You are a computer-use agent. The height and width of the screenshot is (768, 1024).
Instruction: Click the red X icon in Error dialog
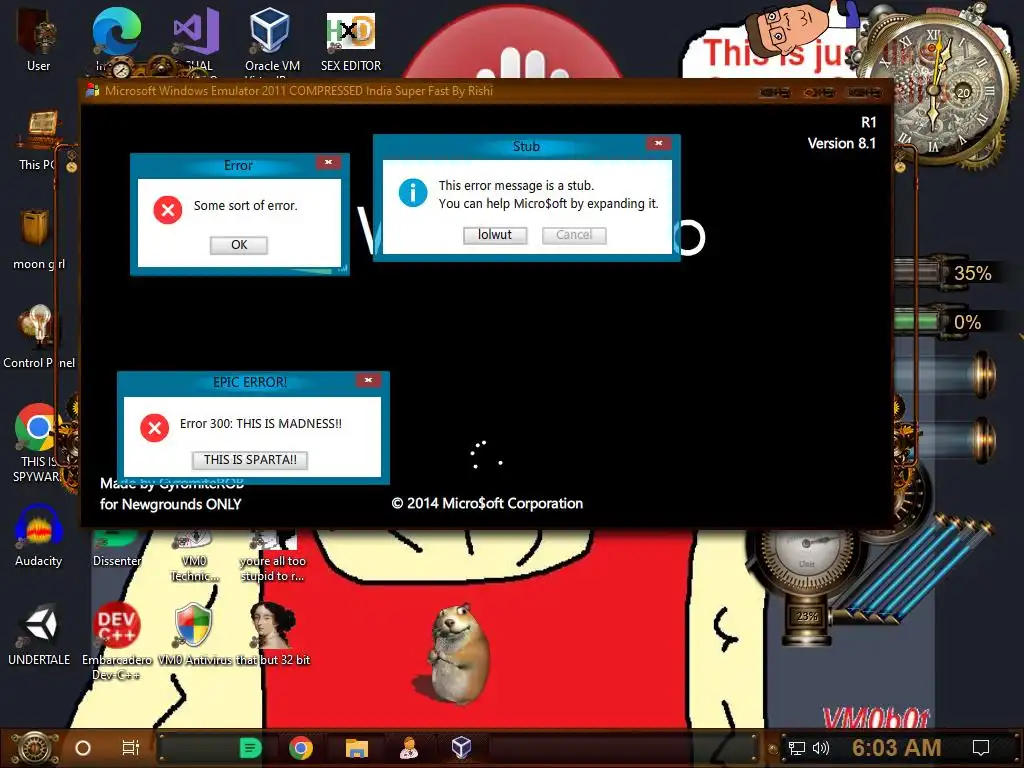168,210
